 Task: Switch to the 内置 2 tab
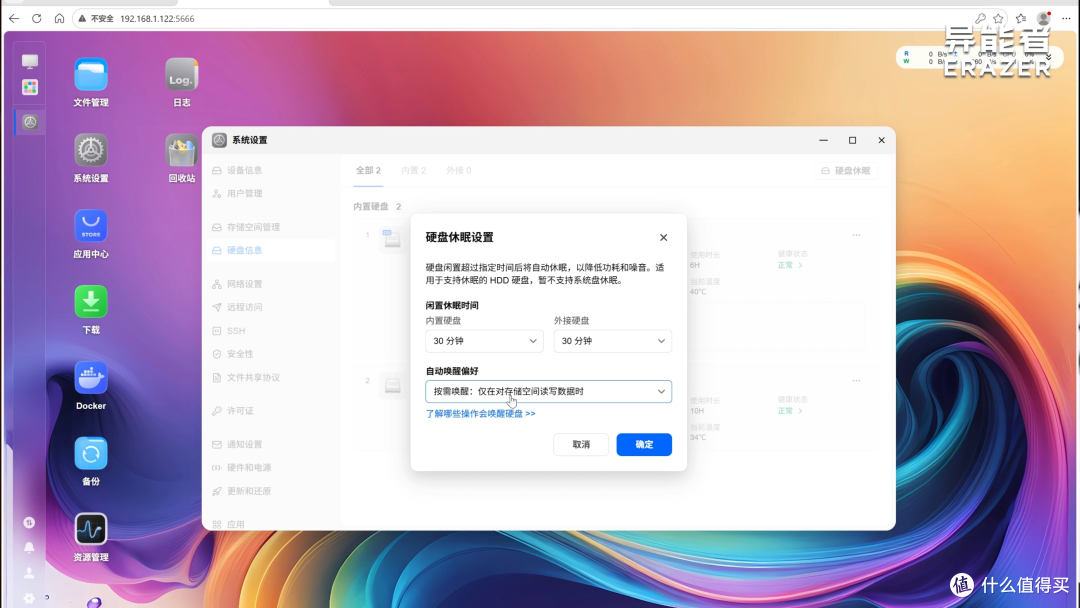413,170
